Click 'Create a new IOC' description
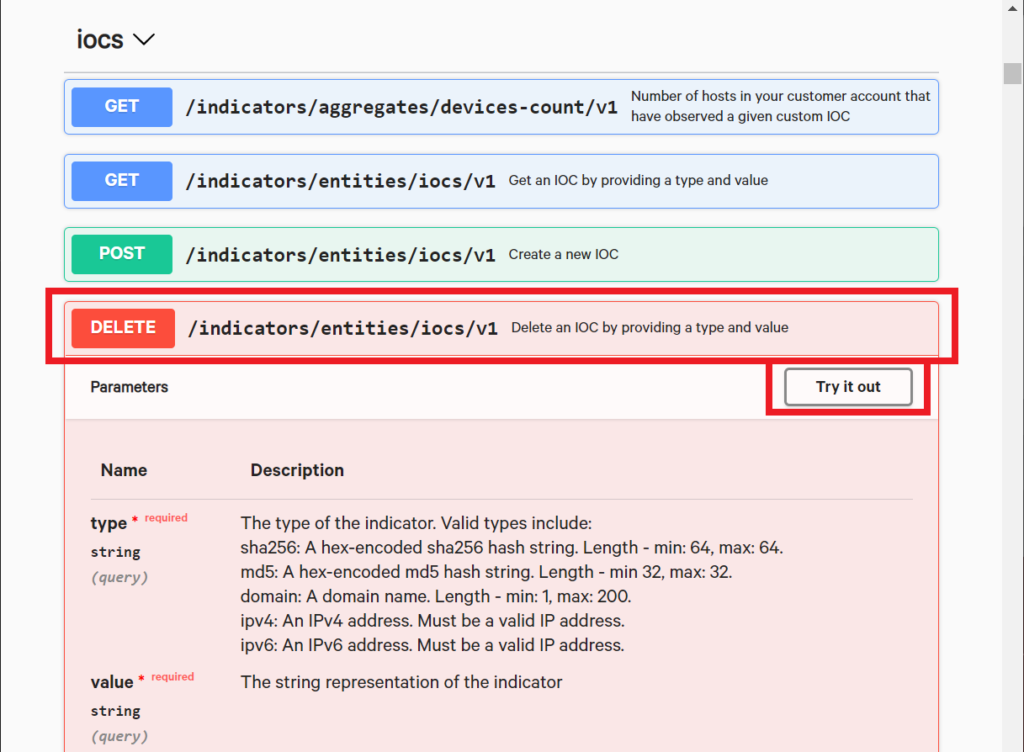1024x752 pixels. pyautogui.click(x=564, y=255)
